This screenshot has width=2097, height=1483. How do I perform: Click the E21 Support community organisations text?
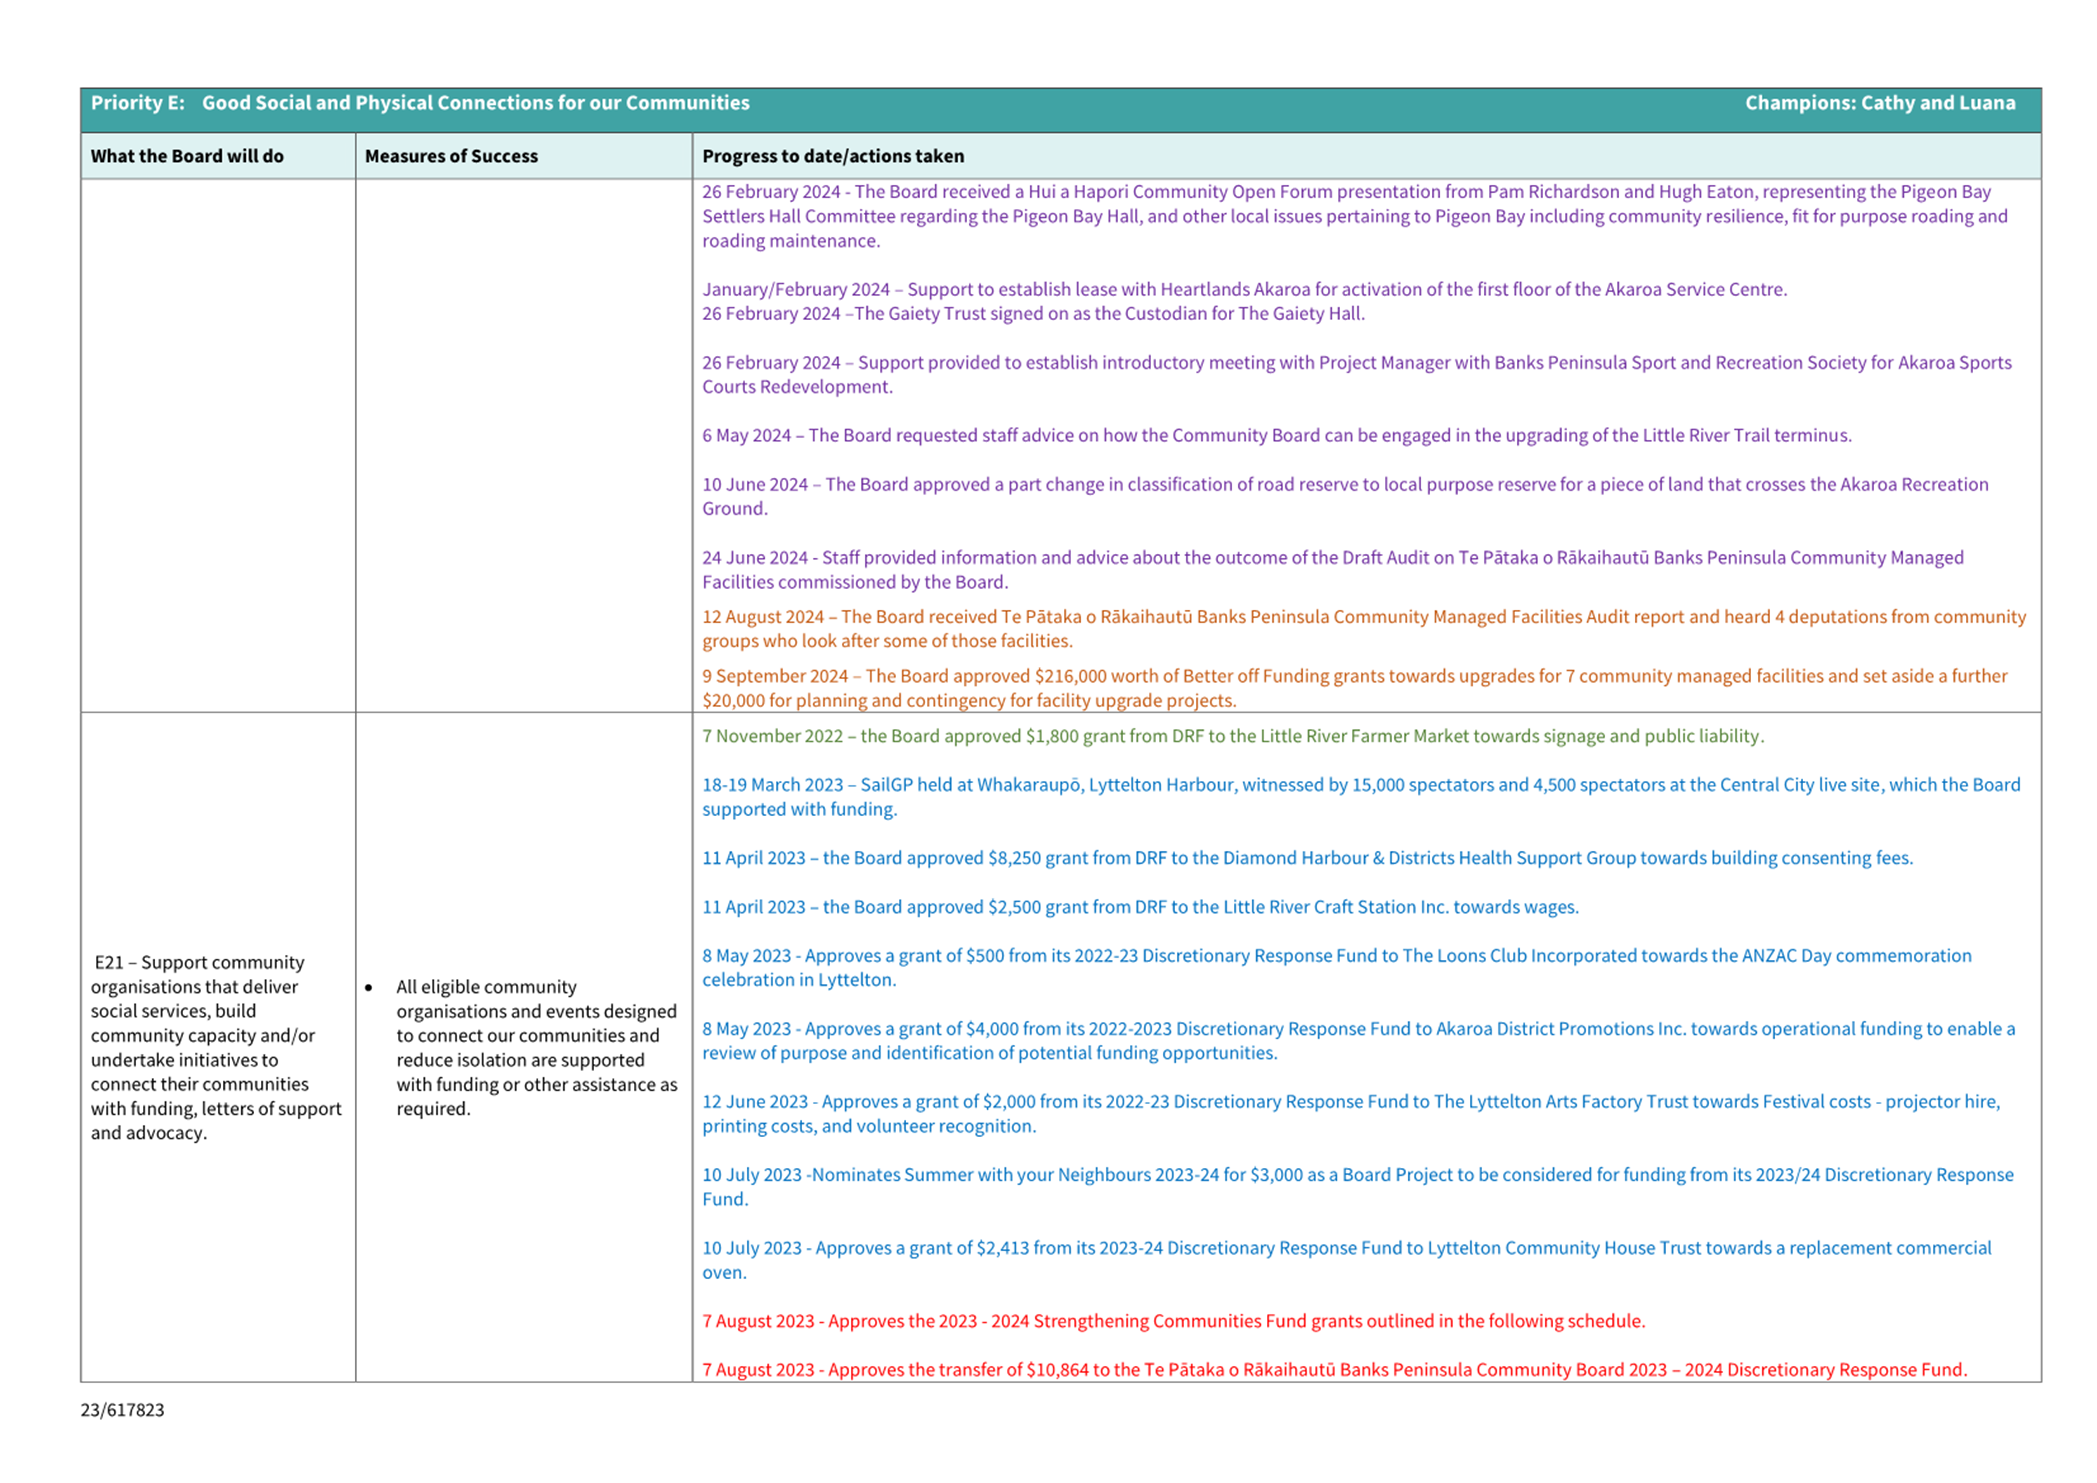click(215, 1047)
